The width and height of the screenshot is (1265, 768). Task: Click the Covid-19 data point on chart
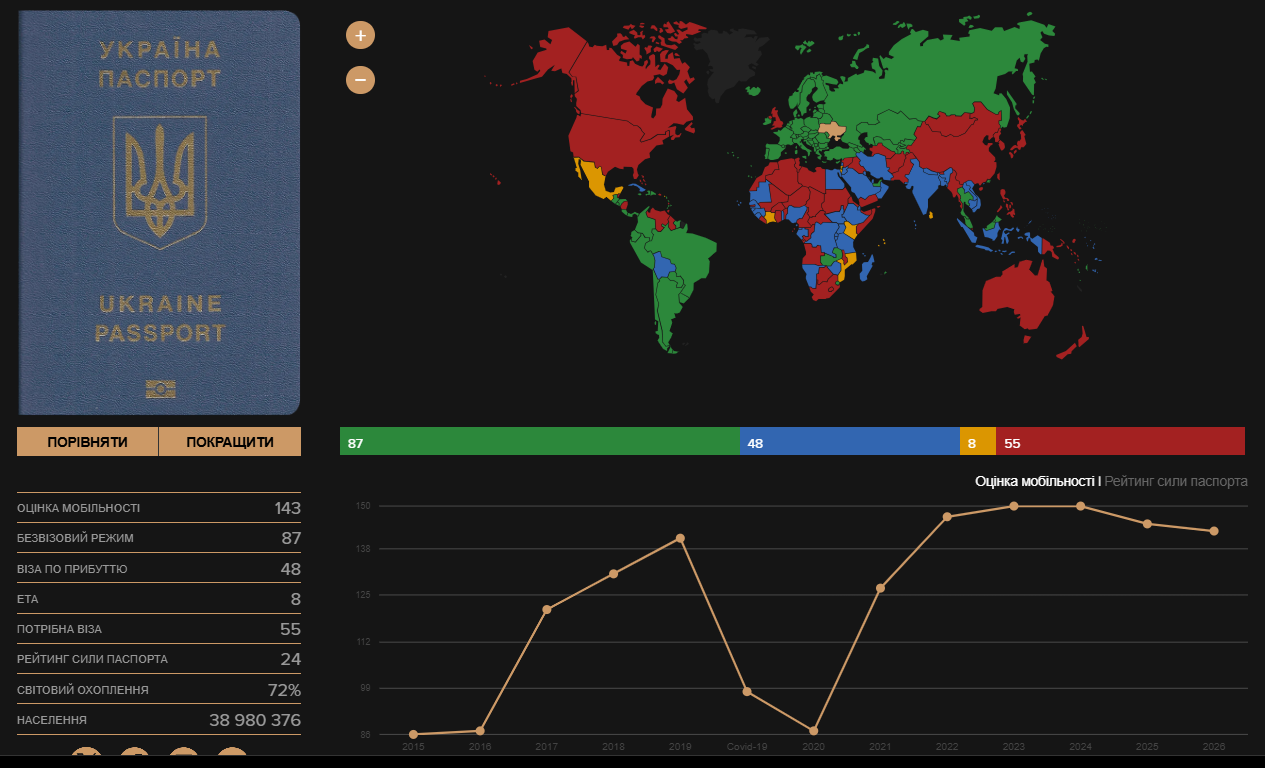(x=747, y=692)
